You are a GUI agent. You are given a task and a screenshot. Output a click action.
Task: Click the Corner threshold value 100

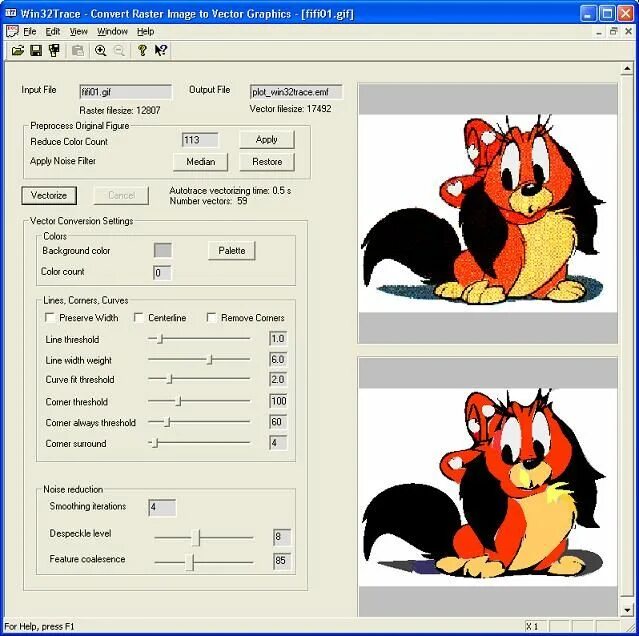pyautogui.click(x=278, y=401)
